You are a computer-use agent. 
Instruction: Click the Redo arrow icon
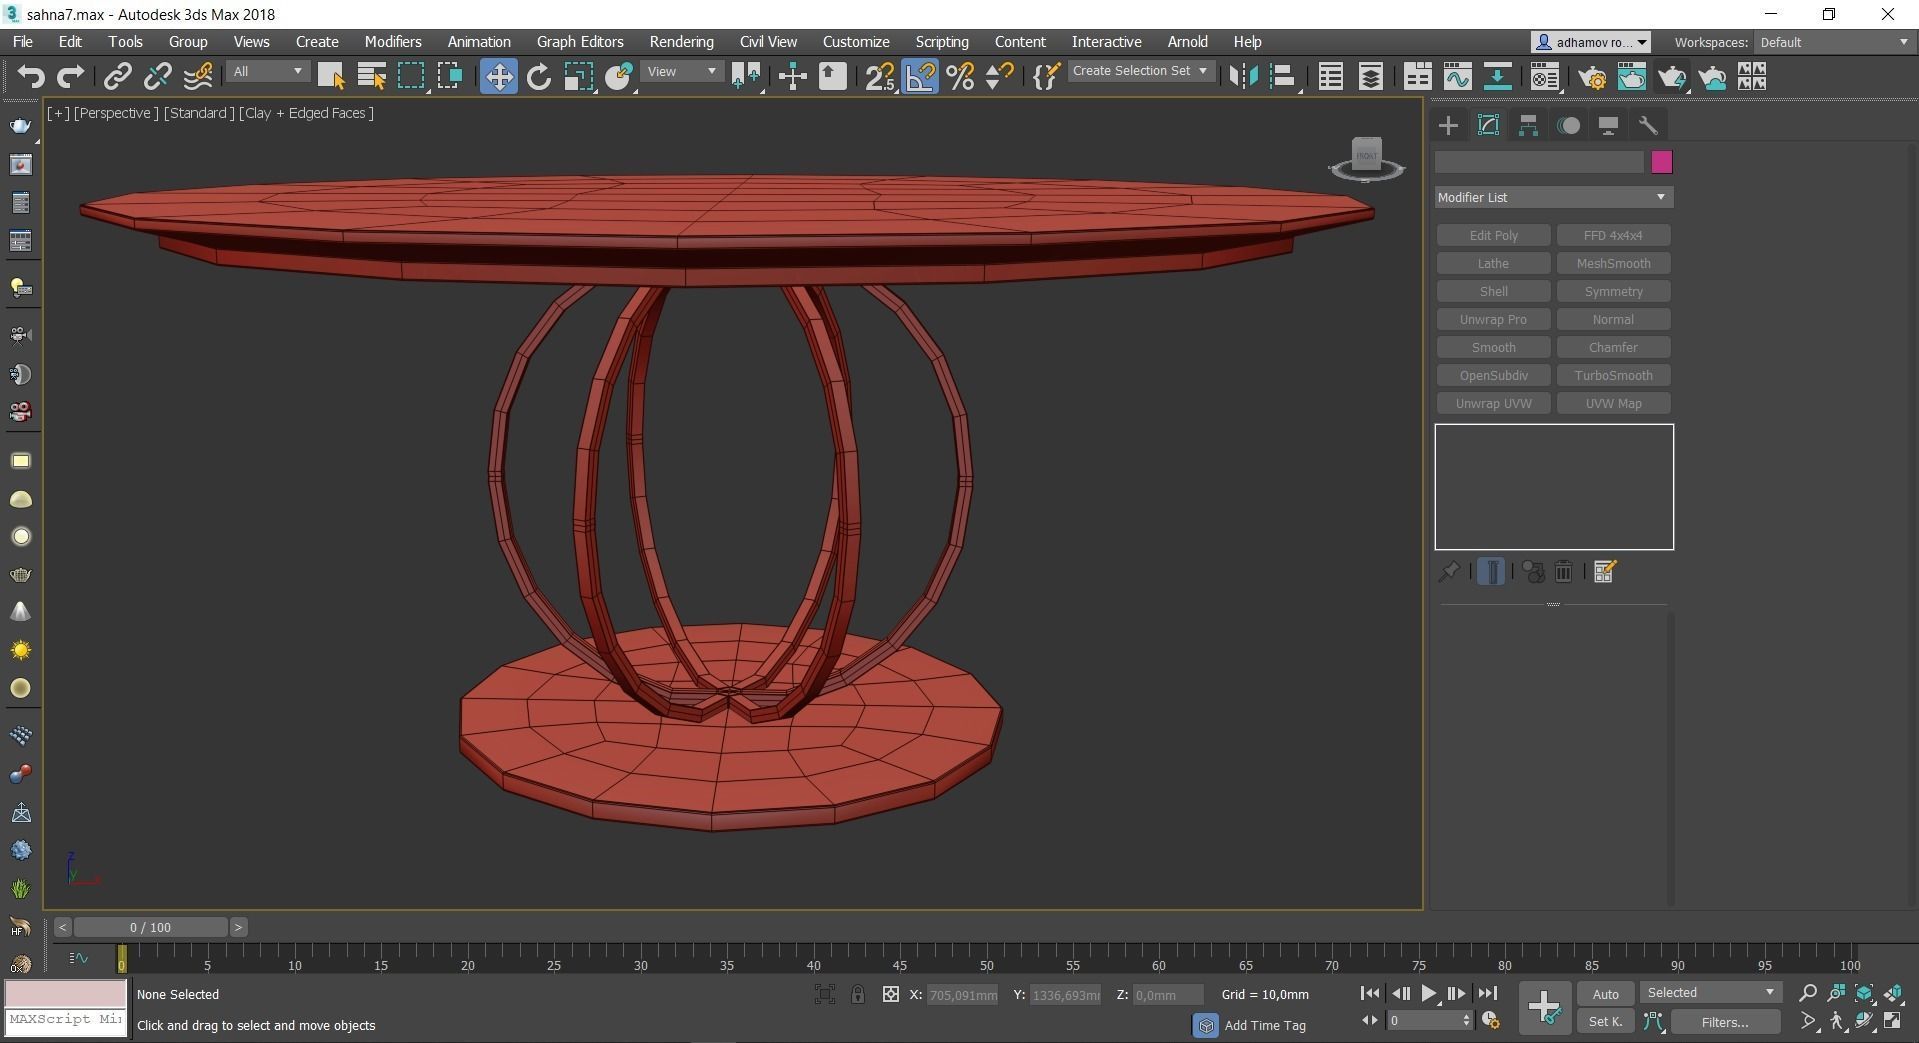(x=70, y=77)
